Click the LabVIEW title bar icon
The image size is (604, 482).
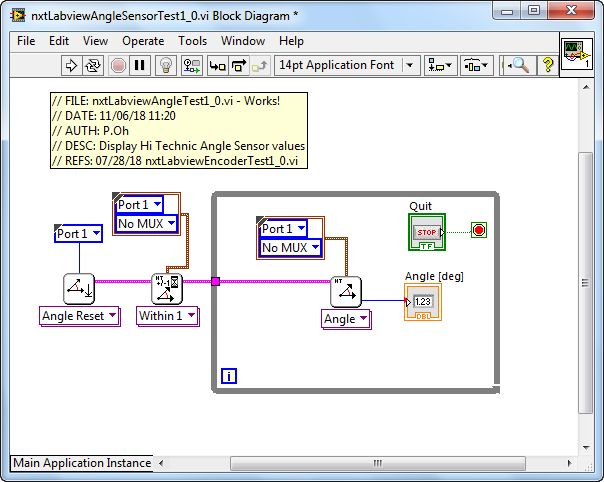[18, 16]
